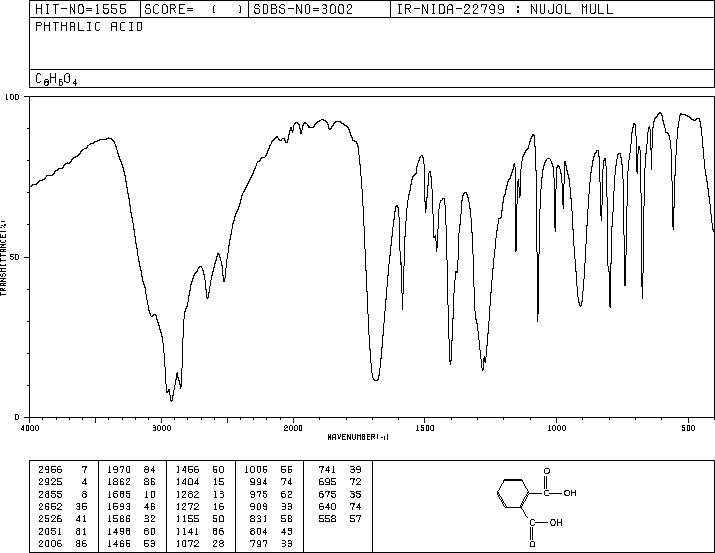This screenshot has height=553, width=715.
Task: Click the 2662 peak entry in the table
Action: click(63, 506)
